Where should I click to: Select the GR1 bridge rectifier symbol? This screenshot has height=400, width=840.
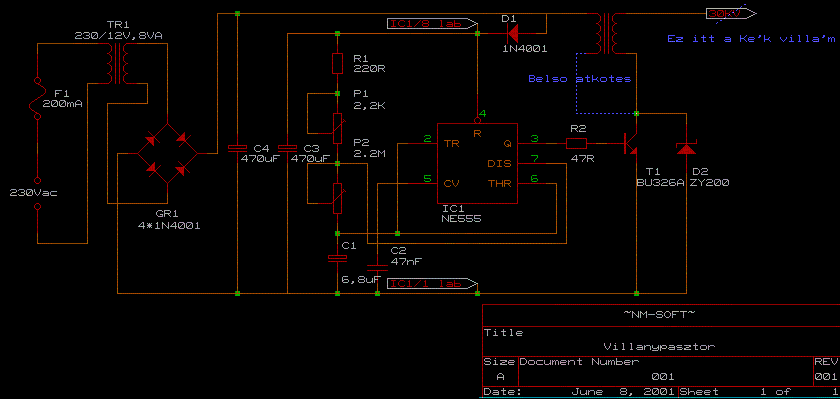[x=167, y=154]
